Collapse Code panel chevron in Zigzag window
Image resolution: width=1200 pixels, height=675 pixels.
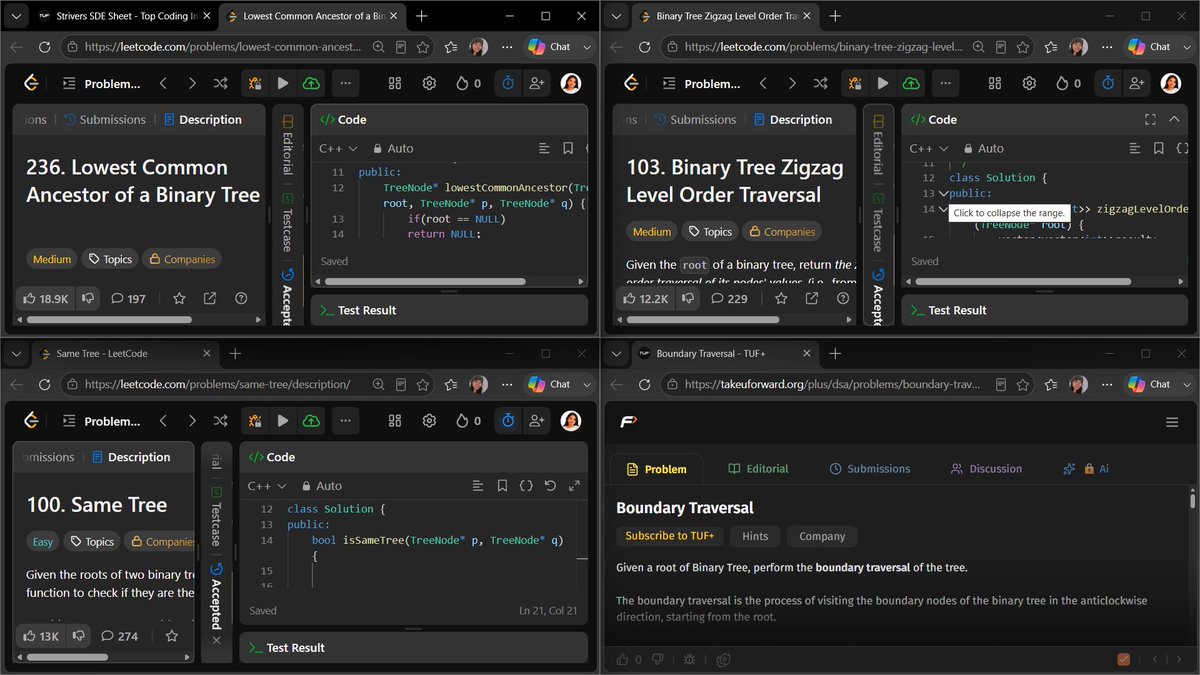(x=1176, y=119)
